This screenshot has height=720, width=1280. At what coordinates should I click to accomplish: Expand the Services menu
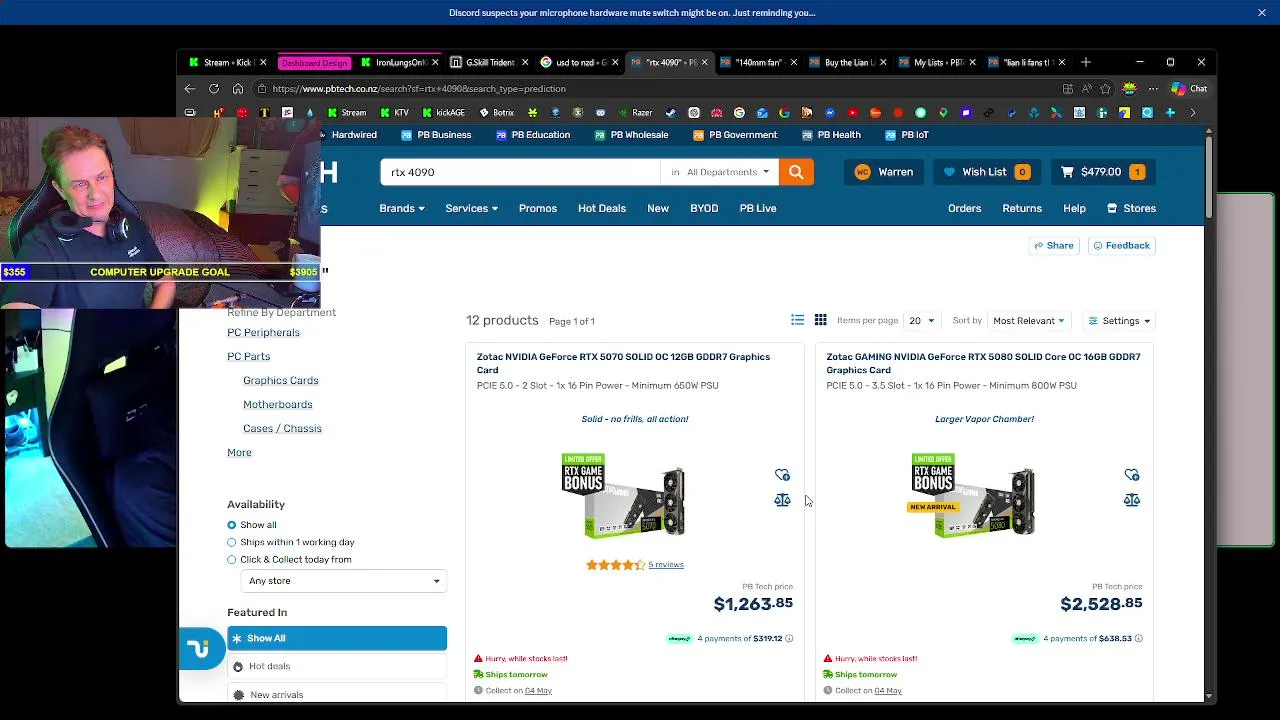[x=472, y=208]
